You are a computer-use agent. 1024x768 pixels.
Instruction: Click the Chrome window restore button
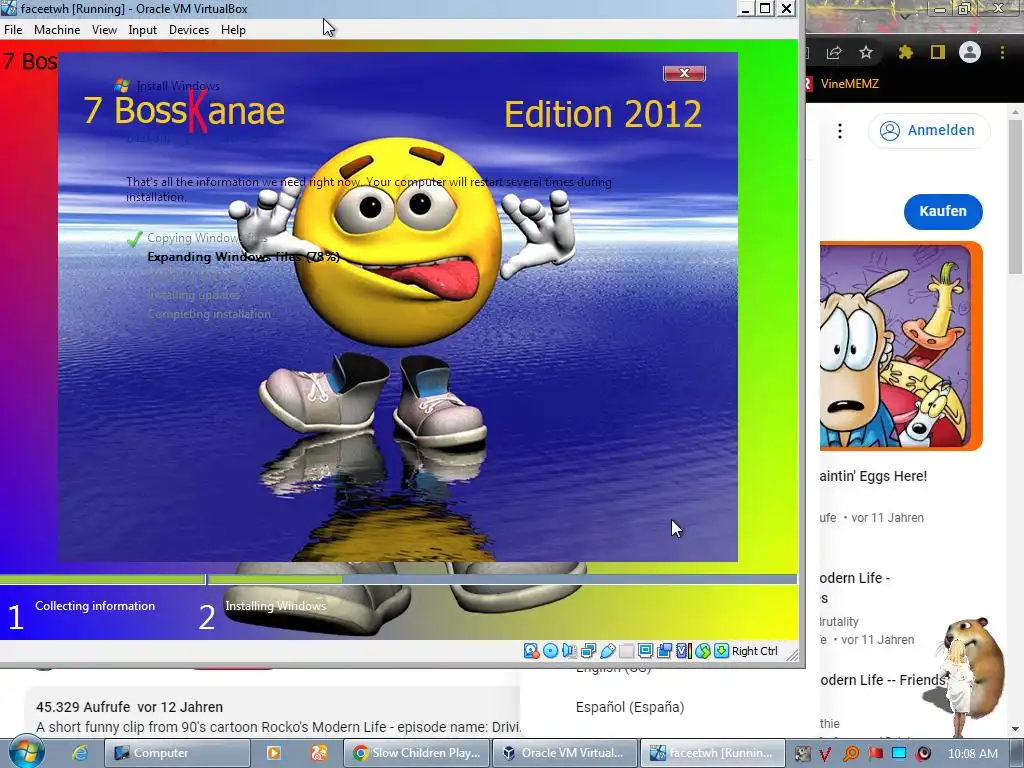(x=965, y=8)
